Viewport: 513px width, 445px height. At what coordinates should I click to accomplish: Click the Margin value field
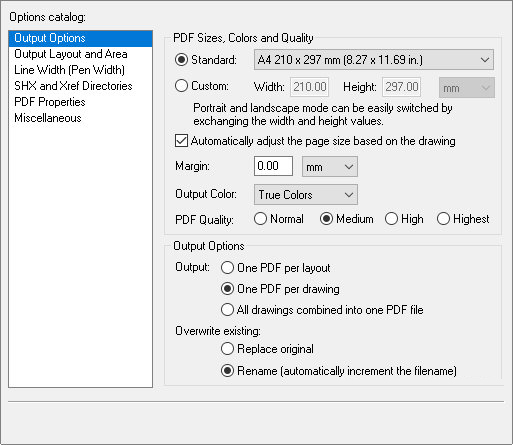(x=273, y=166)
